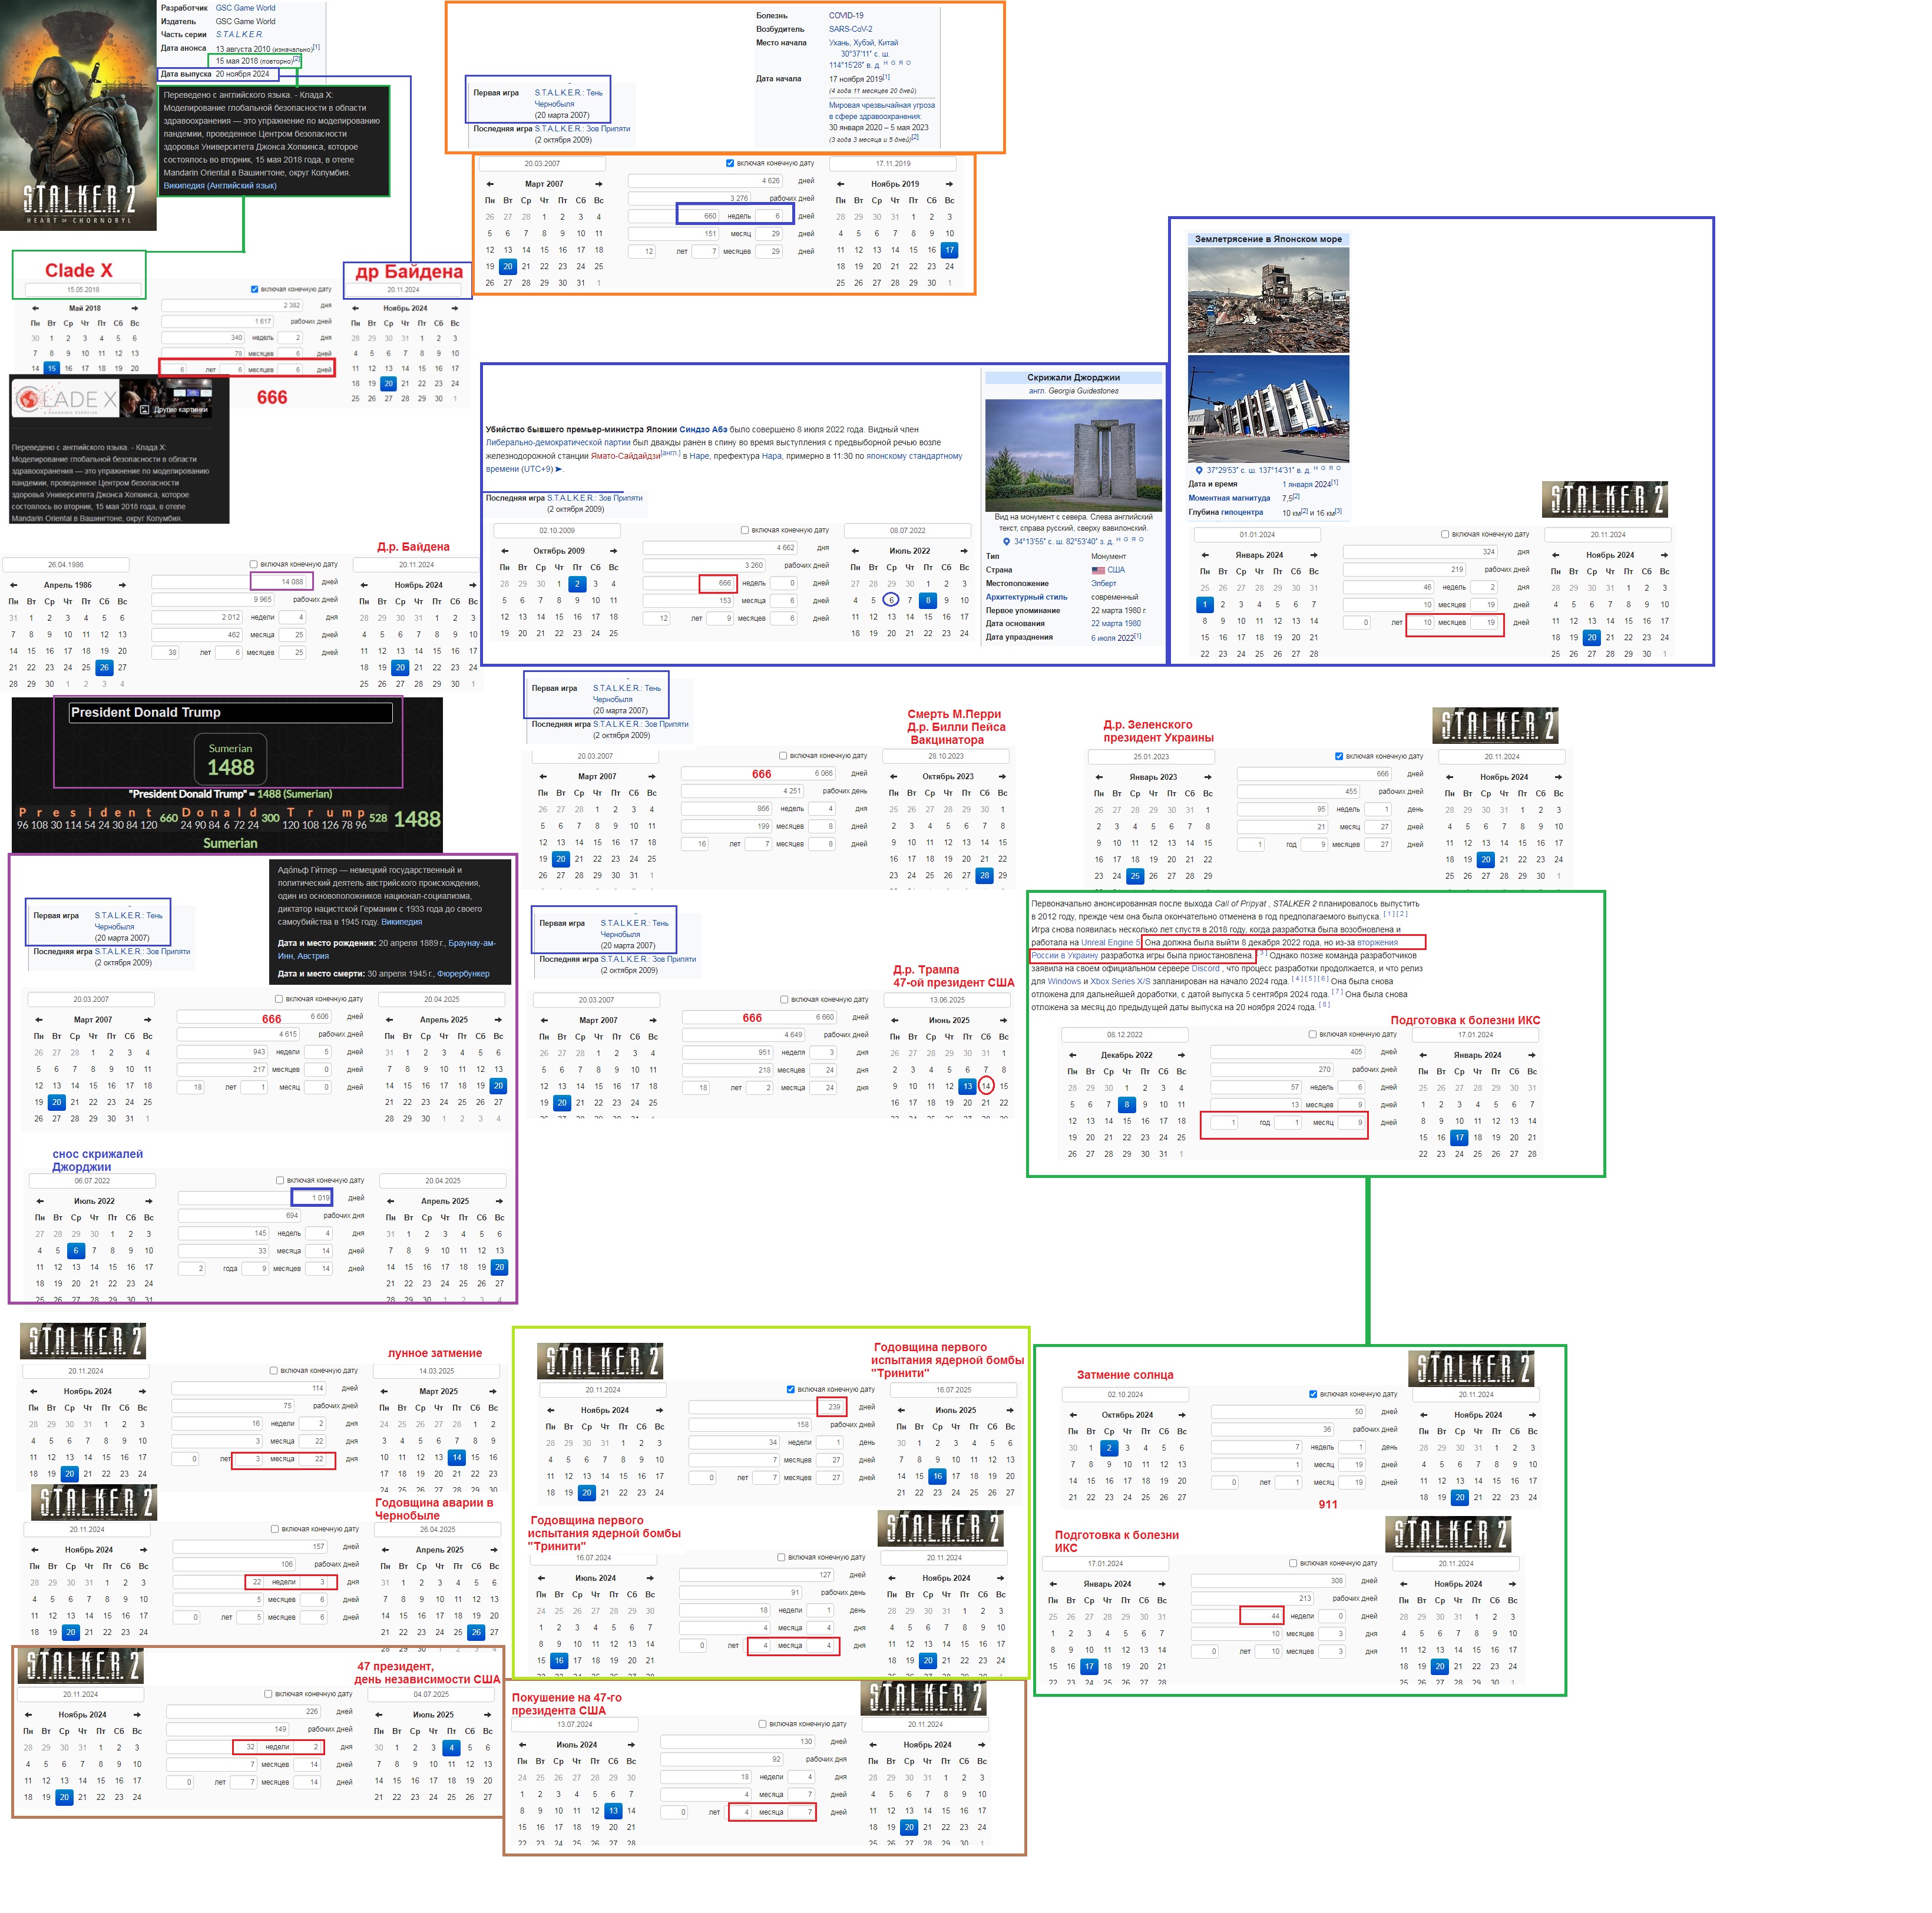1932x1913 pixels.
Task: Go back from Март 2025 calendar
Action: pyautogui.click(x=384, y=1391)
